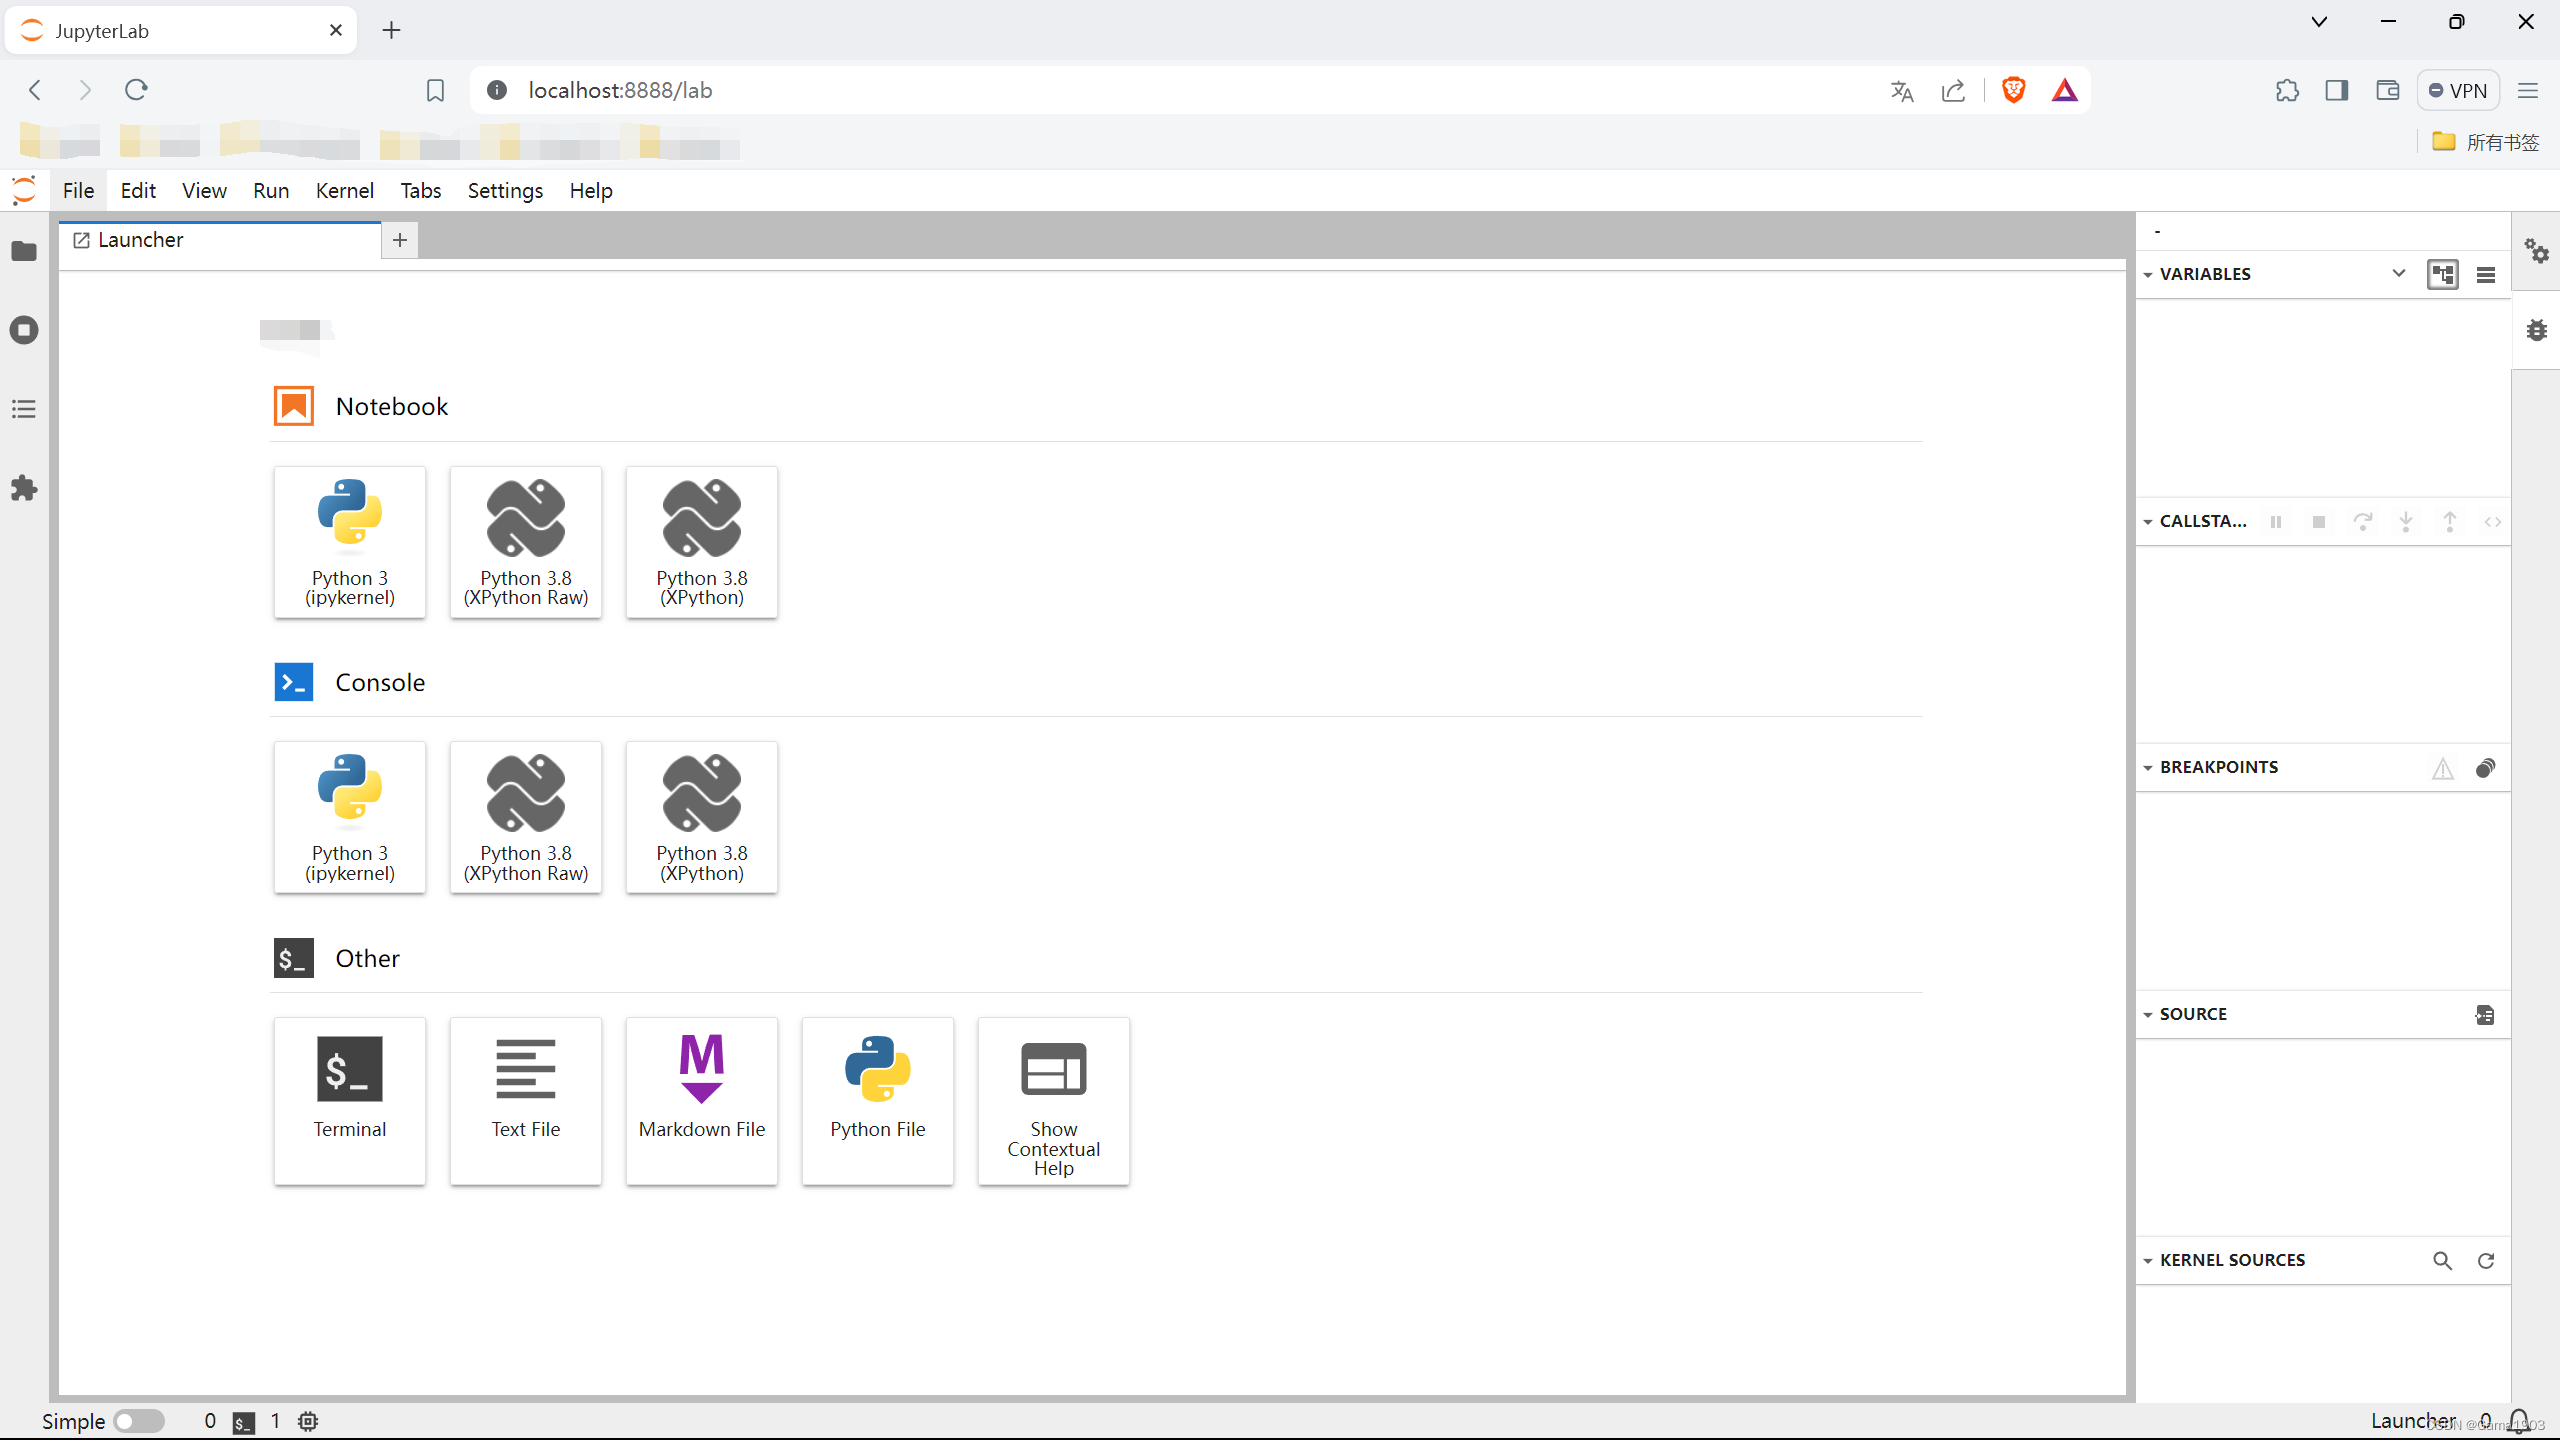
Task: Click the debugger bug icon
Action: (x=2536, y=330)
